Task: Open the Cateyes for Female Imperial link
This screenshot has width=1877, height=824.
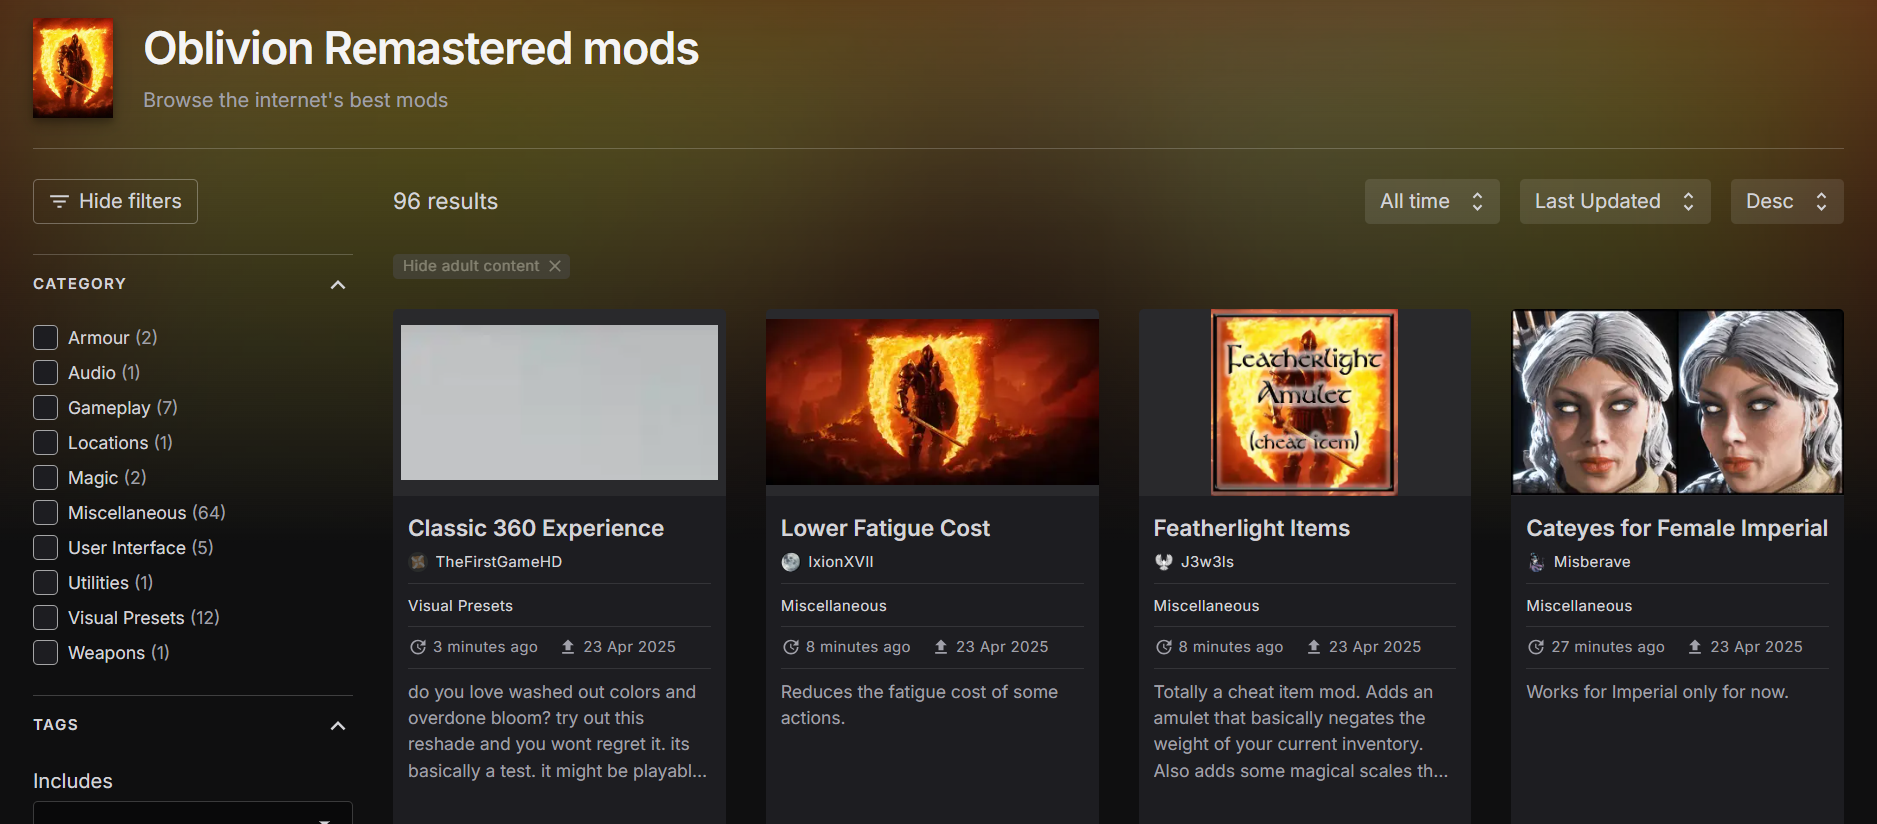Action: 1676,528
